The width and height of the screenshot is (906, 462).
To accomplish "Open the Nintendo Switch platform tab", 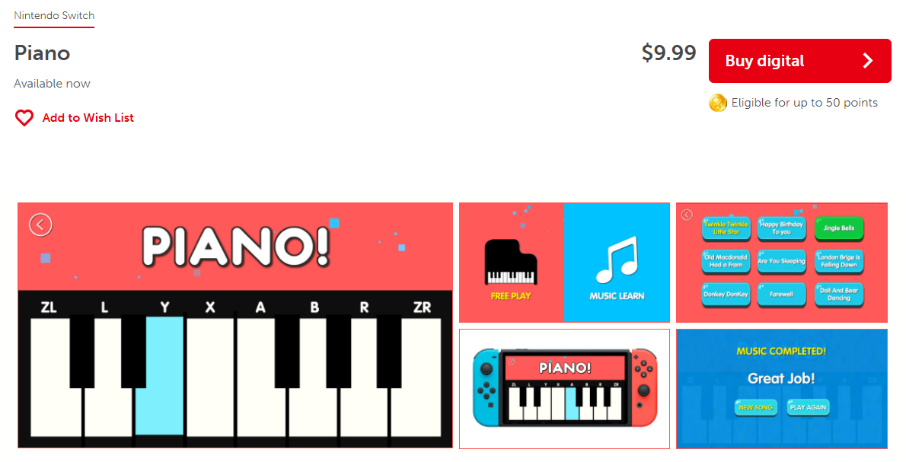I will [x=54, y=16].
